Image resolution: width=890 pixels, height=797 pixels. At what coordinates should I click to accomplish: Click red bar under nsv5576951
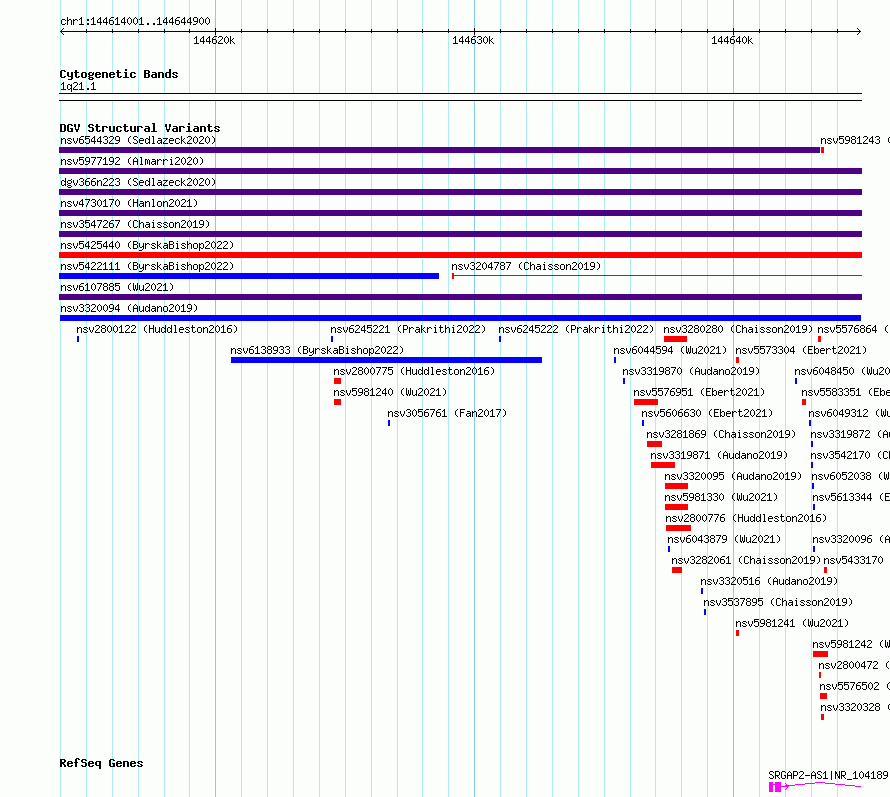646,402
